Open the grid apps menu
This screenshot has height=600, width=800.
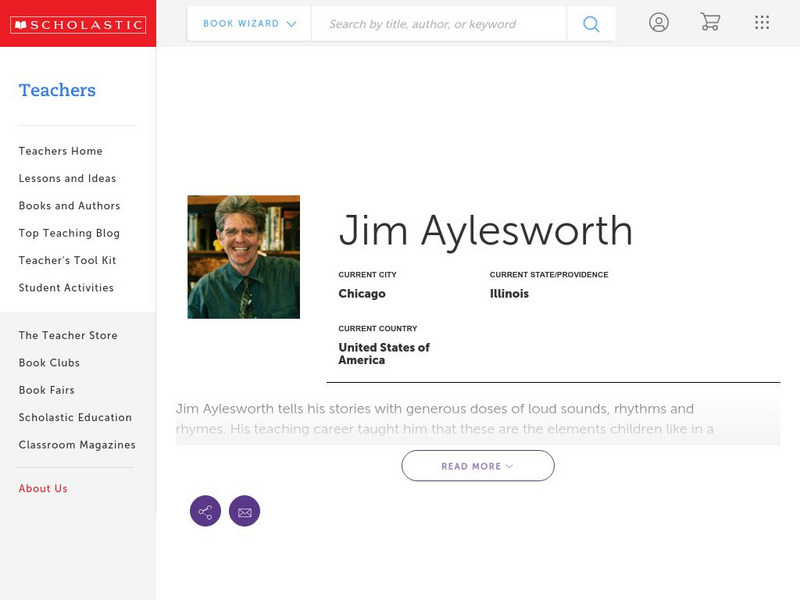click(761, 21)
